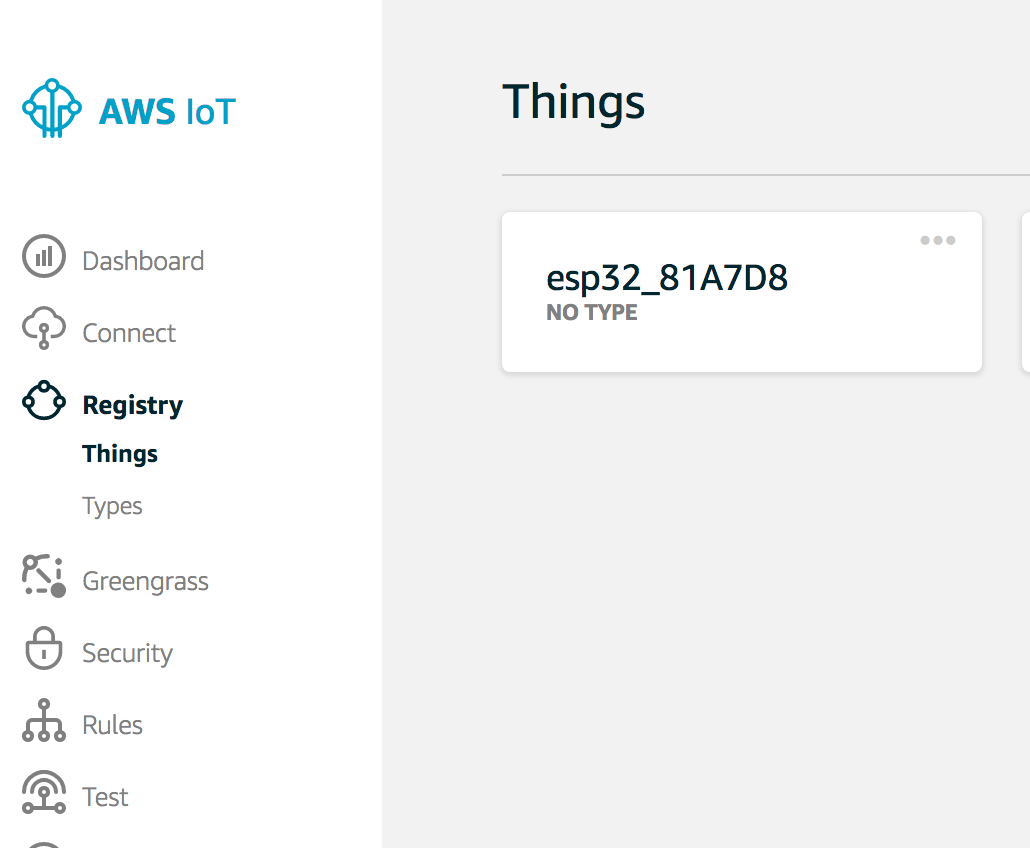Click the Rules hierarchy icon

pos(44,720)
